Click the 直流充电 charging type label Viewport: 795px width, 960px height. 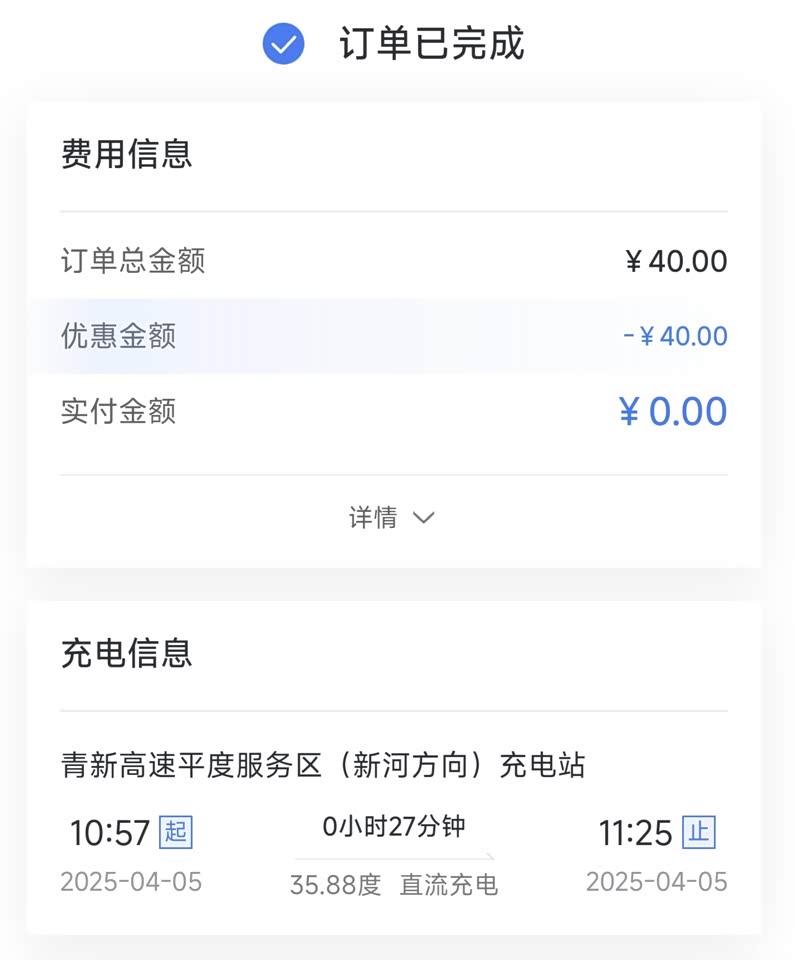pyautogui.click(x=449, y=885)
